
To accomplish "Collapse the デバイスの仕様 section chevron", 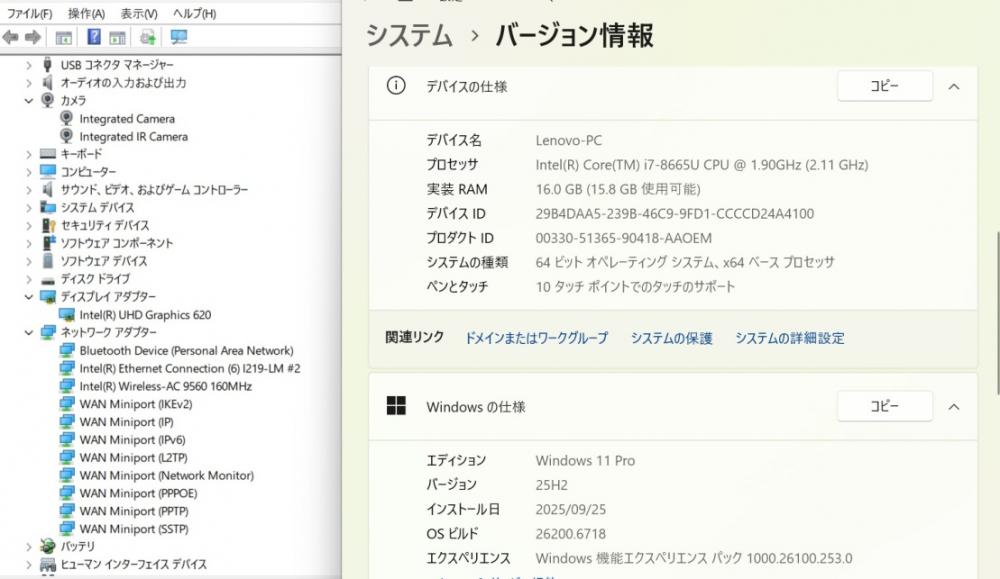I will [954, 87].
